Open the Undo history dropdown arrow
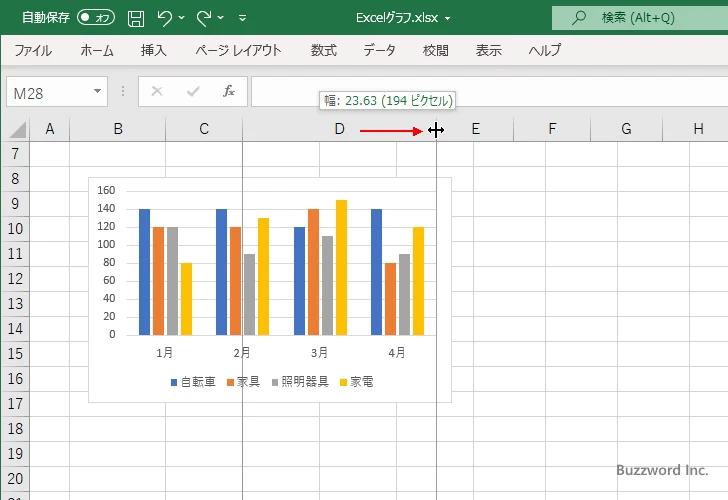This screenshot has height=500, width=728. (182, 18)
